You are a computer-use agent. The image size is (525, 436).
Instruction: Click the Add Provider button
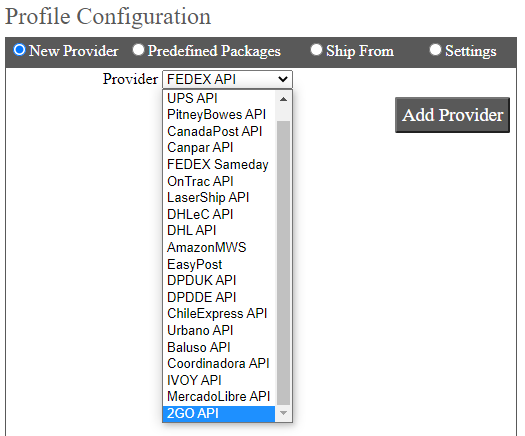pos(452,115)
